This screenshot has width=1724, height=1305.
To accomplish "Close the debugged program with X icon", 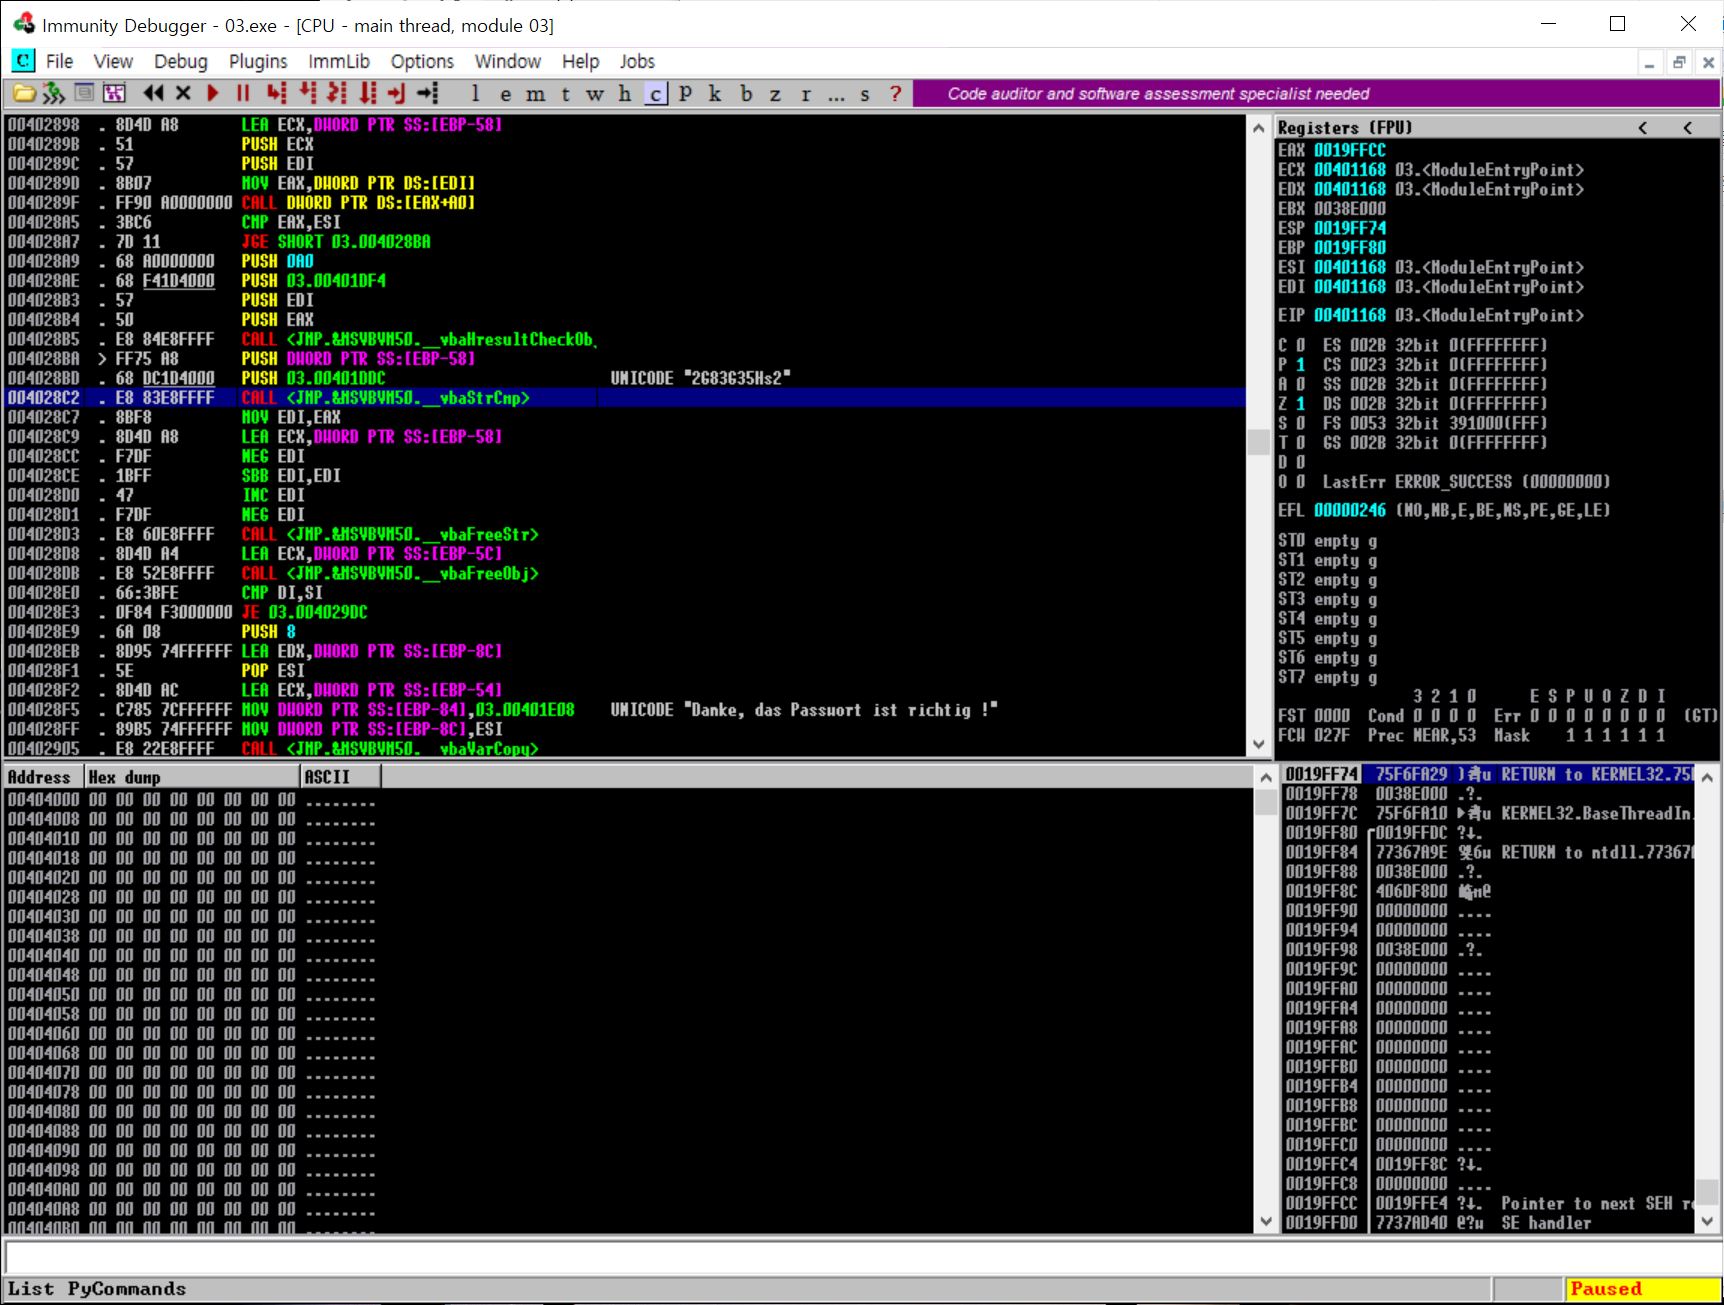I will click(183, 94).
